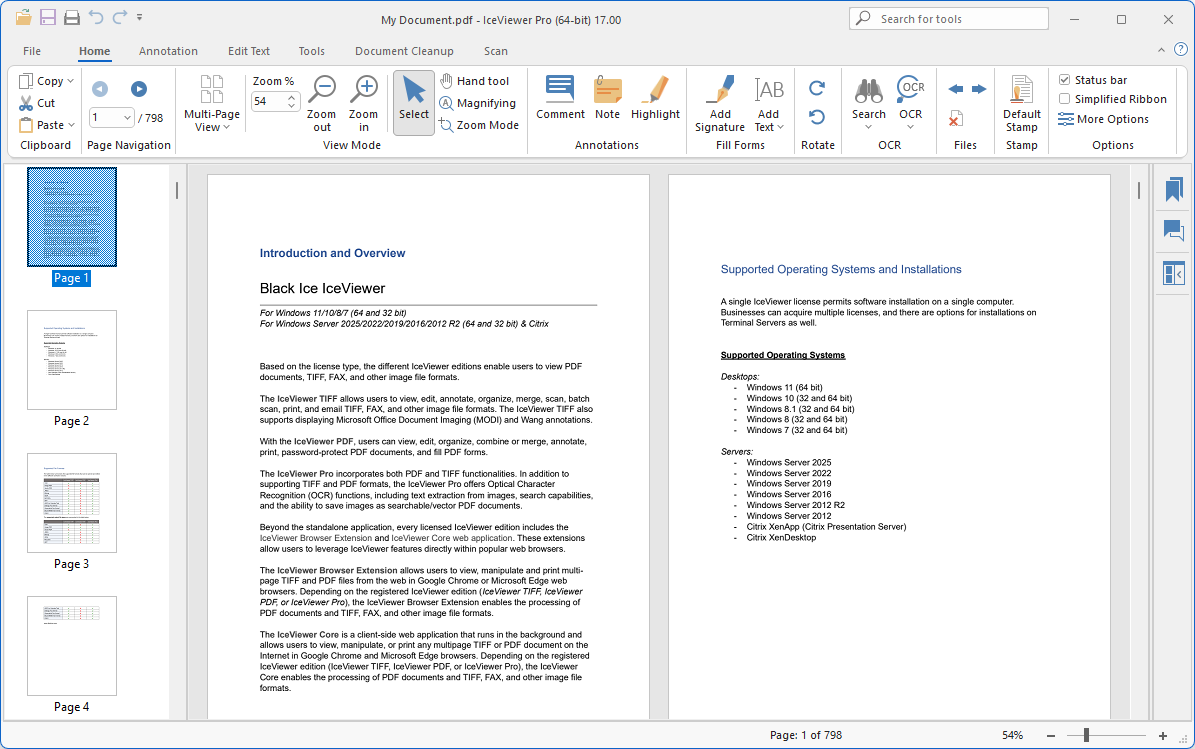Expand the Paste dropdown arrow
1195x749 pixels.
[x=72, y=126]
